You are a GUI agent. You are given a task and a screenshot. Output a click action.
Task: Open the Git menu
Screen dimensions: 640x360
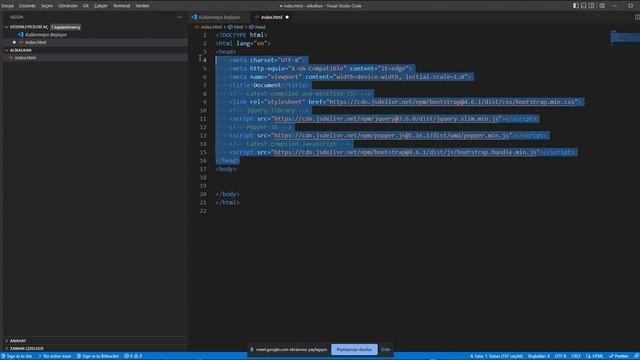pos(86,6)
